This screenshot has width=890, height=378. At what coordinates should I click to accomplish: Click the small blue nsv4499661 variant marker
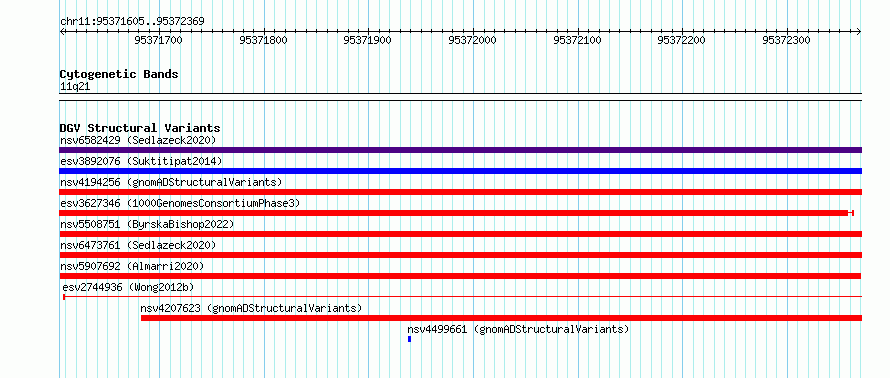409,339
